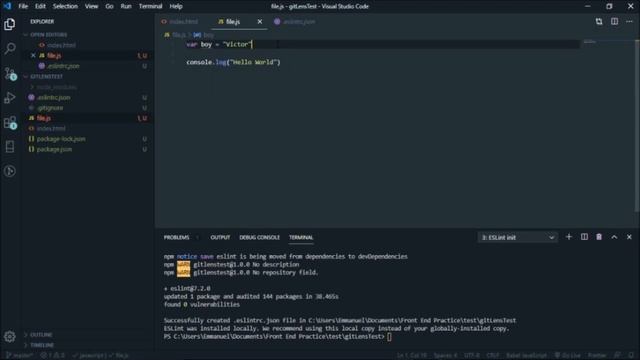
Task: Open the Edit menu
Action: pyautogui.click(x=40, y=6)
